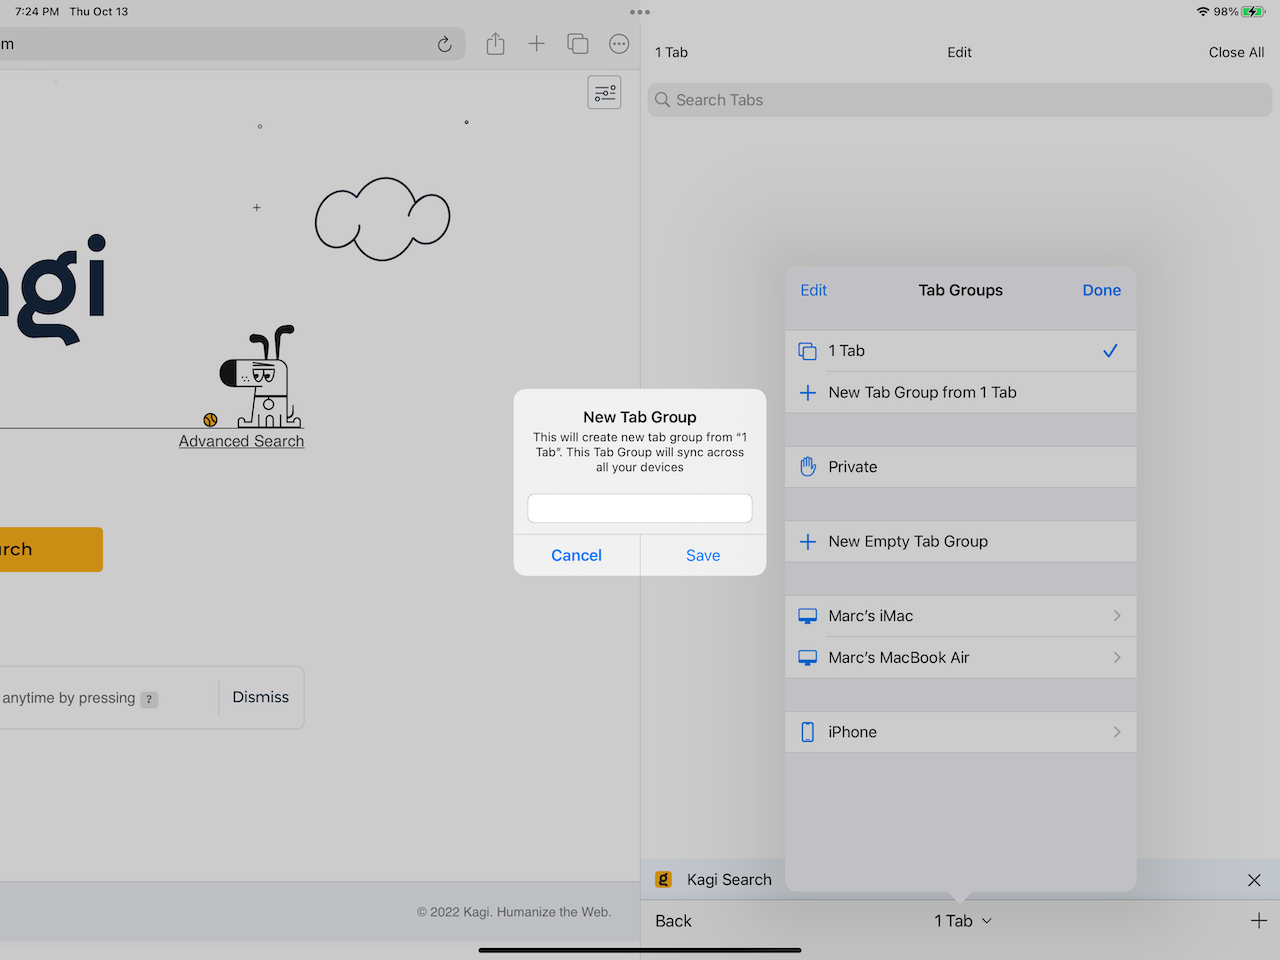This screenshot has height=960, width=1280.
Task: Open the Share sheet icon
Action: 495,43
